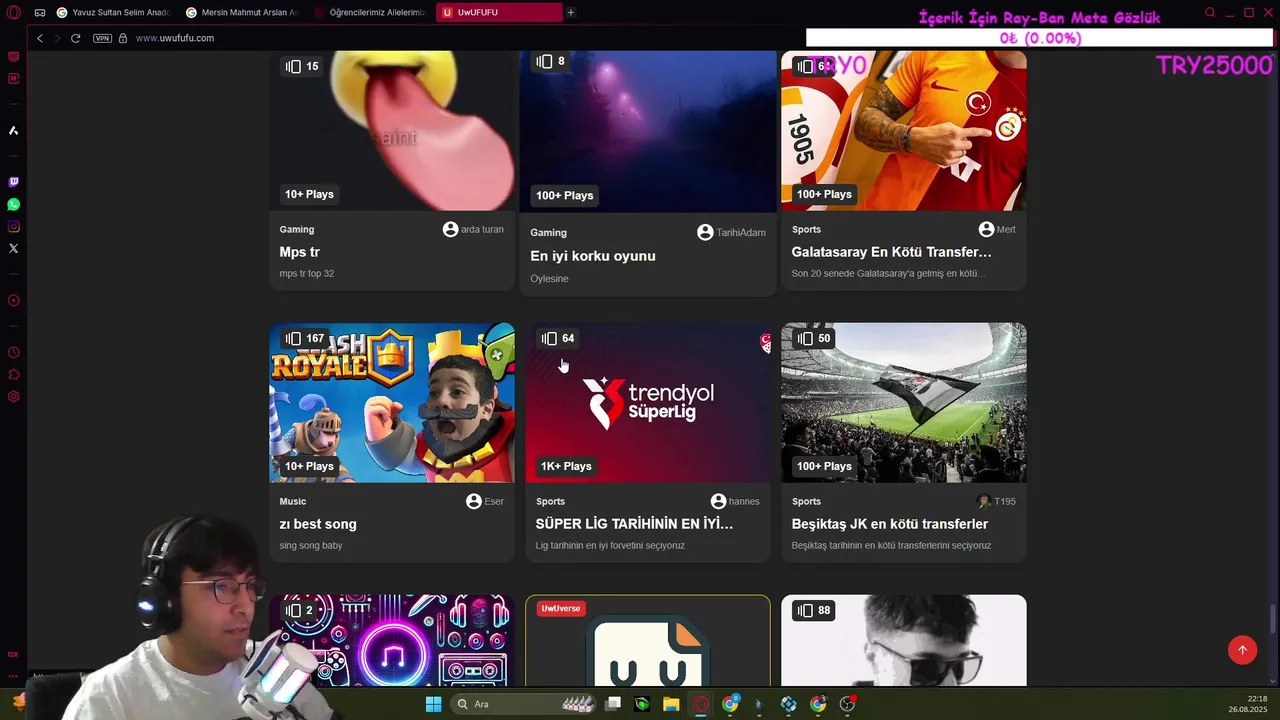Click the 1K+ Plays badge on Trendyol card

pyautogui.click(x=566, y=466)
